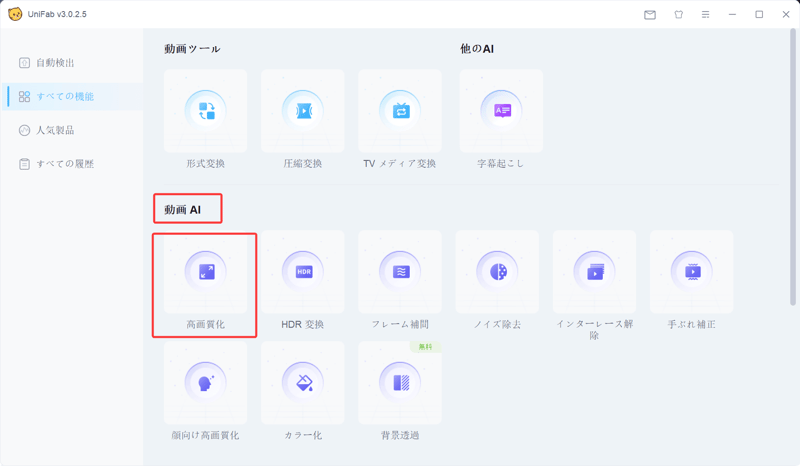Open the ノイズ除去 noise removal tool
Screen dimensions: 800x466
[x=497, y=273]
